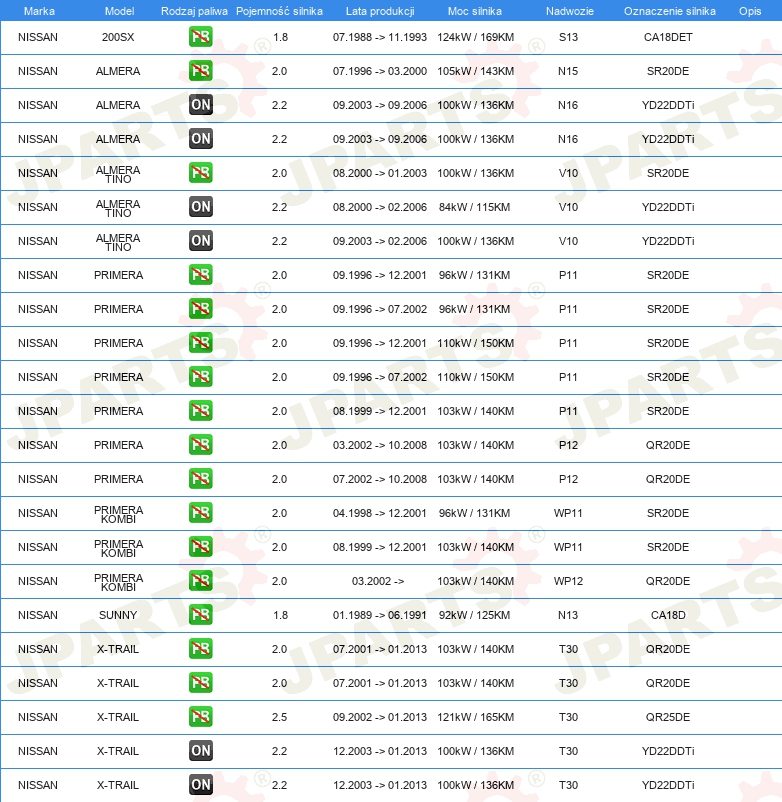The image size is (782, 802).
Task: Select the open-ended 03.2002 -> cell in WP12 row
Action: click(x=378, y=581)
